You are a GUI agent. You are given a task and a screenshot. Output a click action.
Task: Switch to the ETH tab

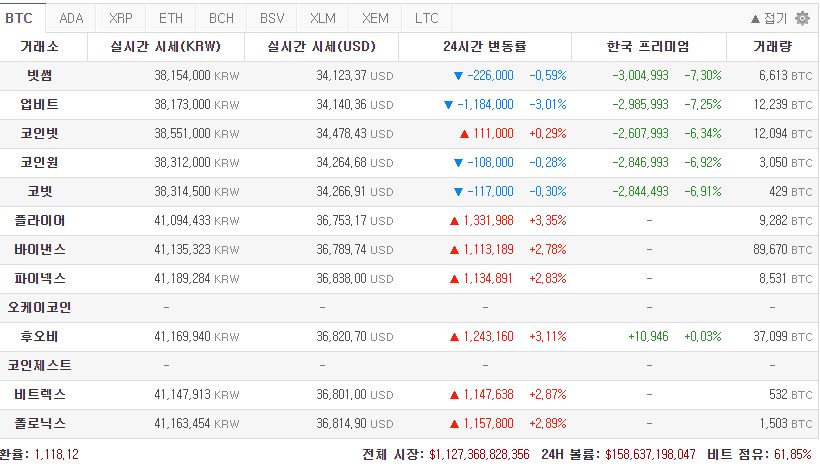pos(170,18)
